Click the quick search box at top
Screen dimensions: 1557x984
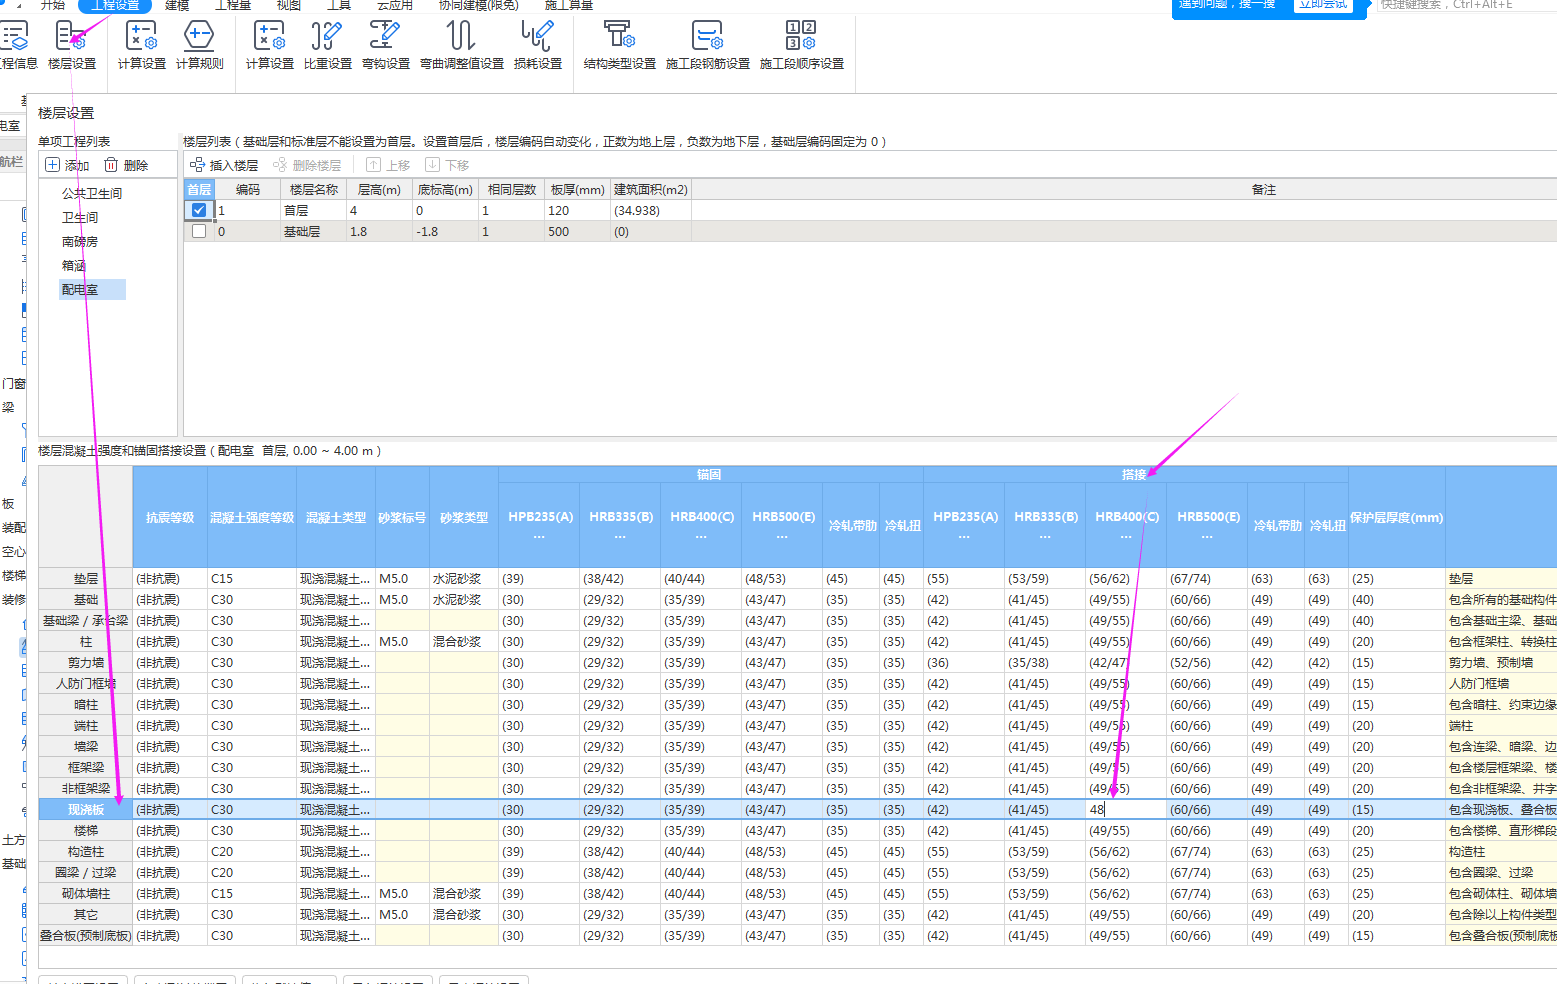tap(1465, 5)
